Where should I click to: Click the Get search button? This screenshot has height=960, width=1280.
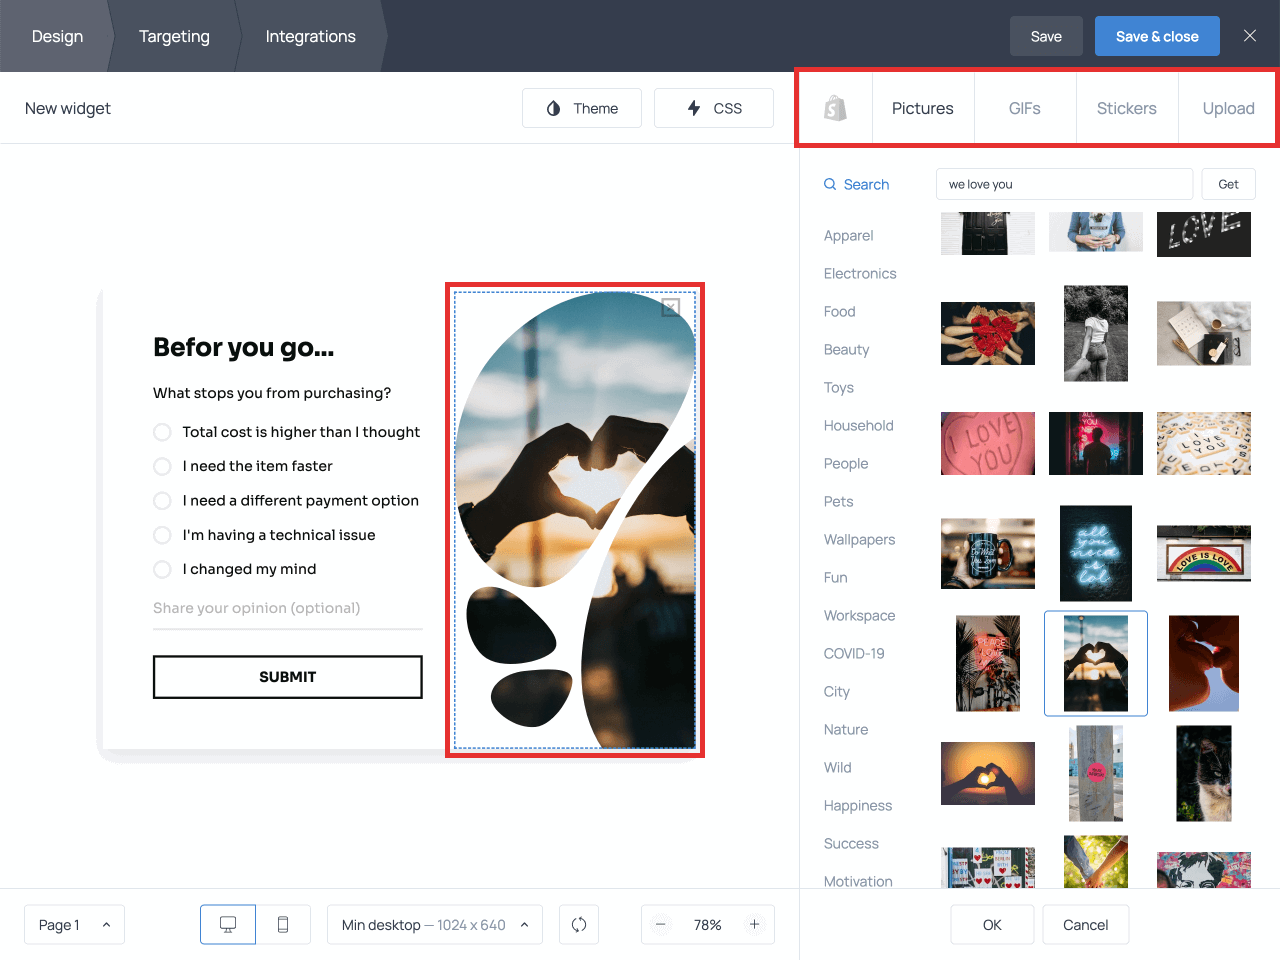click(1228, 184)
